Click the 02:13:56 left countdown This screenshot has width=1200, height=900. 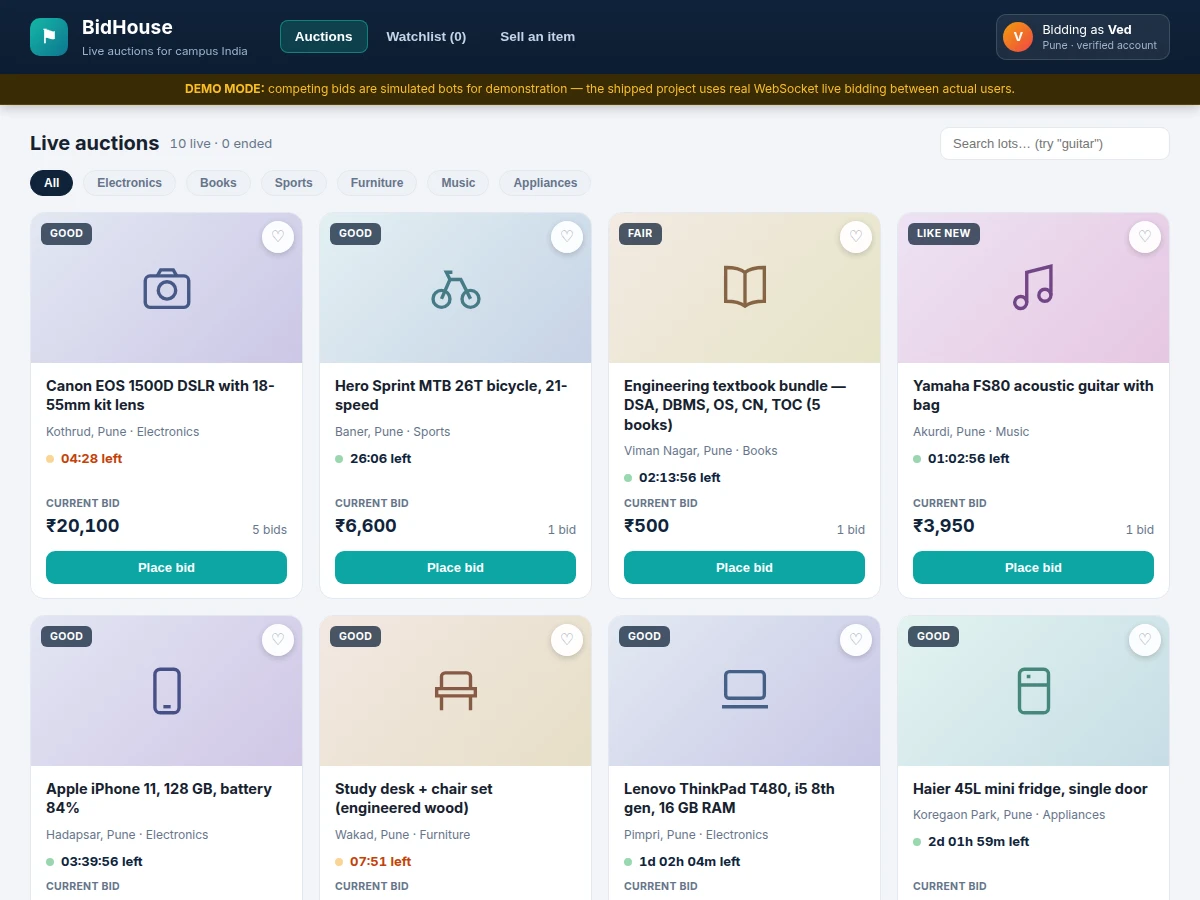click(679, 478)
